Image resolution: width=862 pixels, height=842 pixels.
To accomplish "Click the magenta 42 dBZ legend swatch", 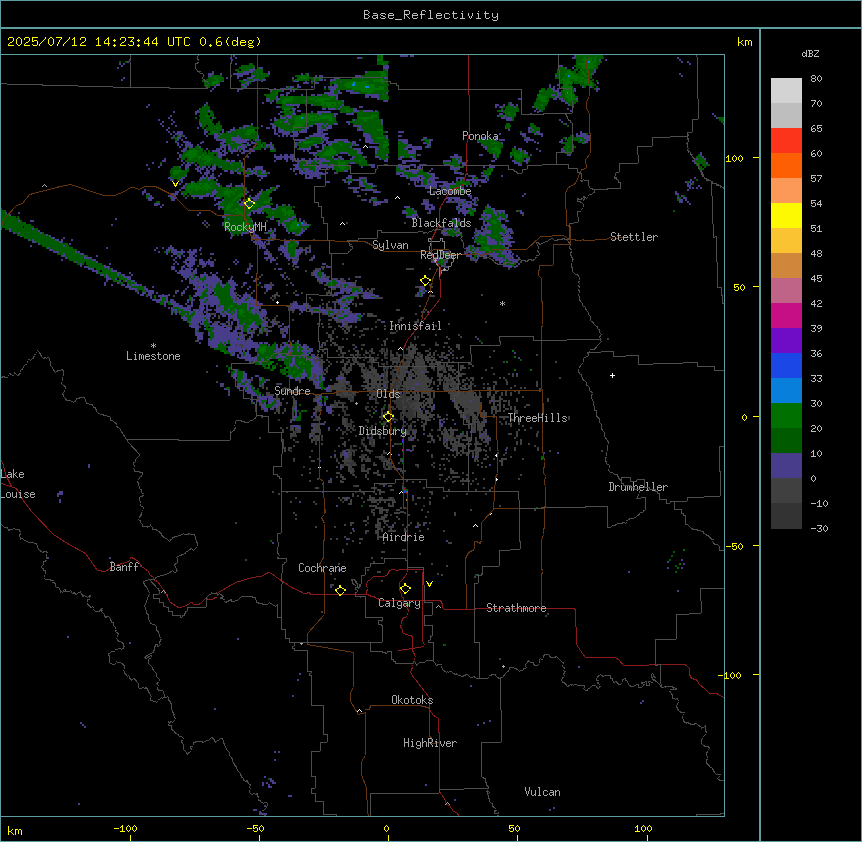I will pos(786,315).
